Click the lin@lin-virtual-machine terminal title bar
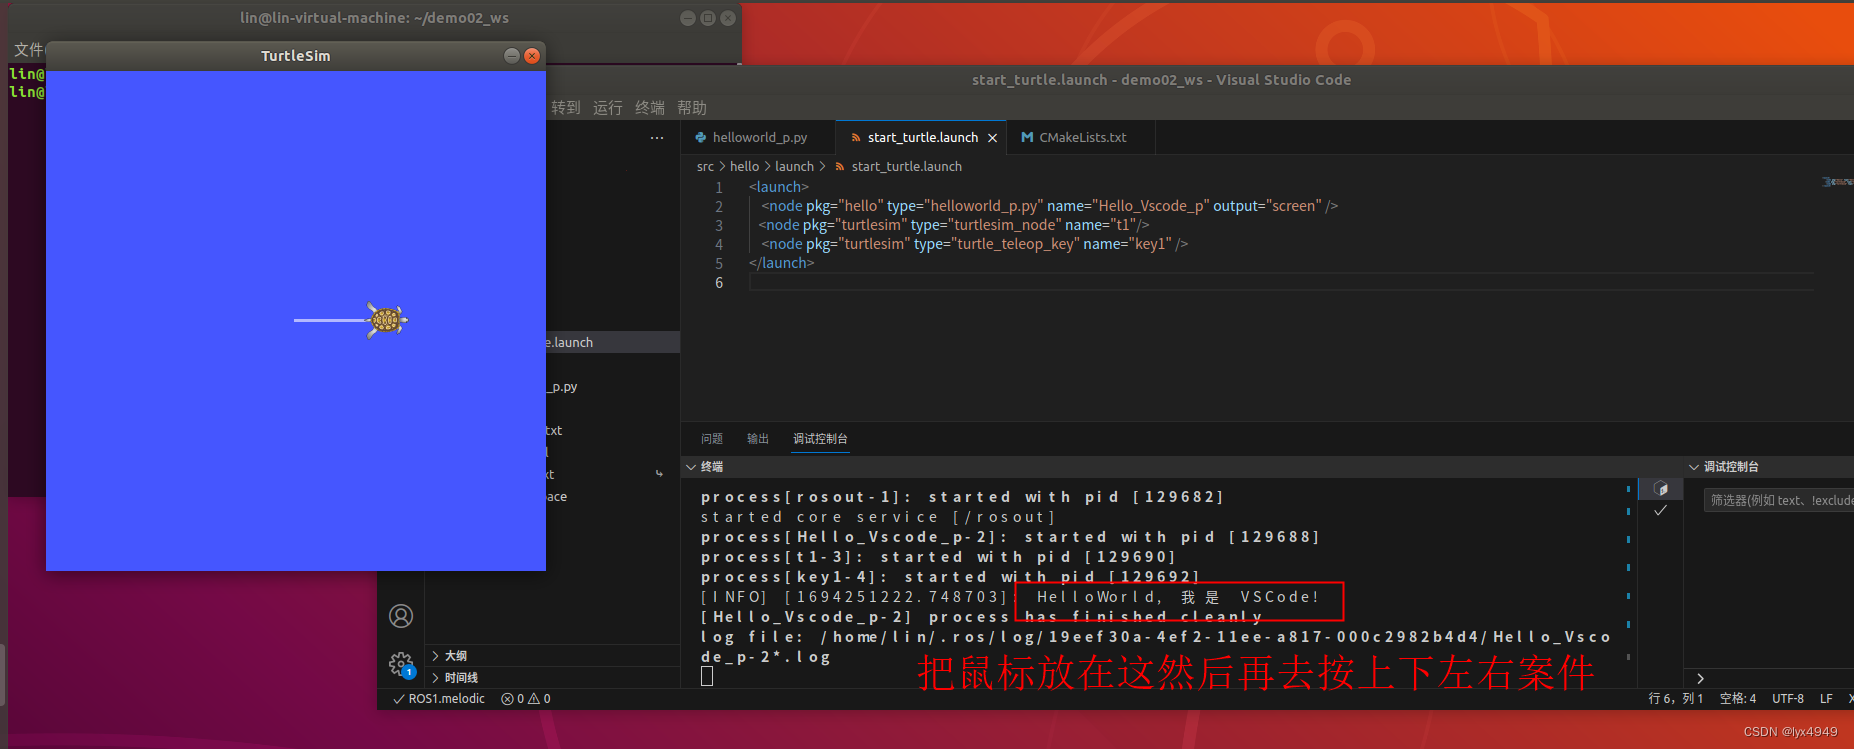 374,18
